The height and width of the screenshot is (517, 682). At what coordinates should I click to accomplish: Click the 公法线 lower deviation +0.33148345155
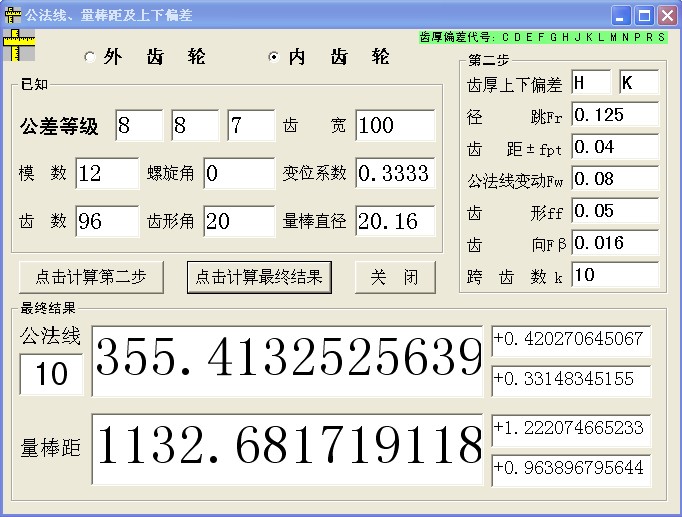coord(571,380)
